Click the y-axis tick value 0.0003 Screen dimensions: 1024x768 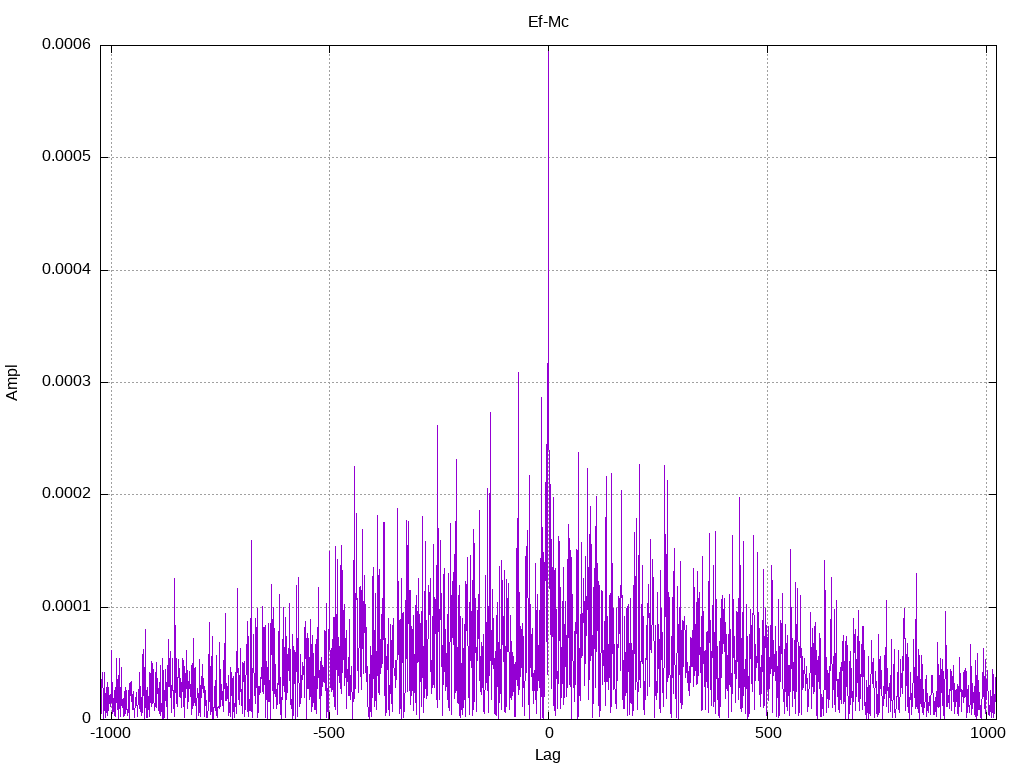[67, 381]
